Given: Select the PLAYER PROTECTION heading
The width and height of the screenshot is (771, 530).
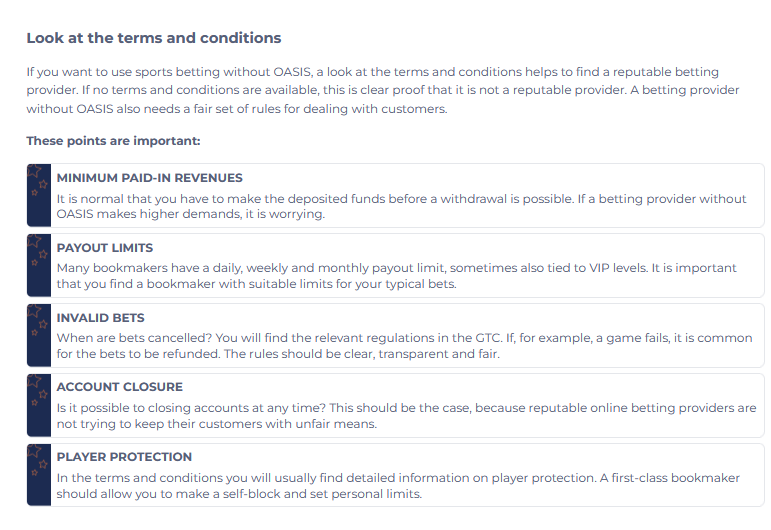Looking at the screenshot, I should click(x=124, y=457).
